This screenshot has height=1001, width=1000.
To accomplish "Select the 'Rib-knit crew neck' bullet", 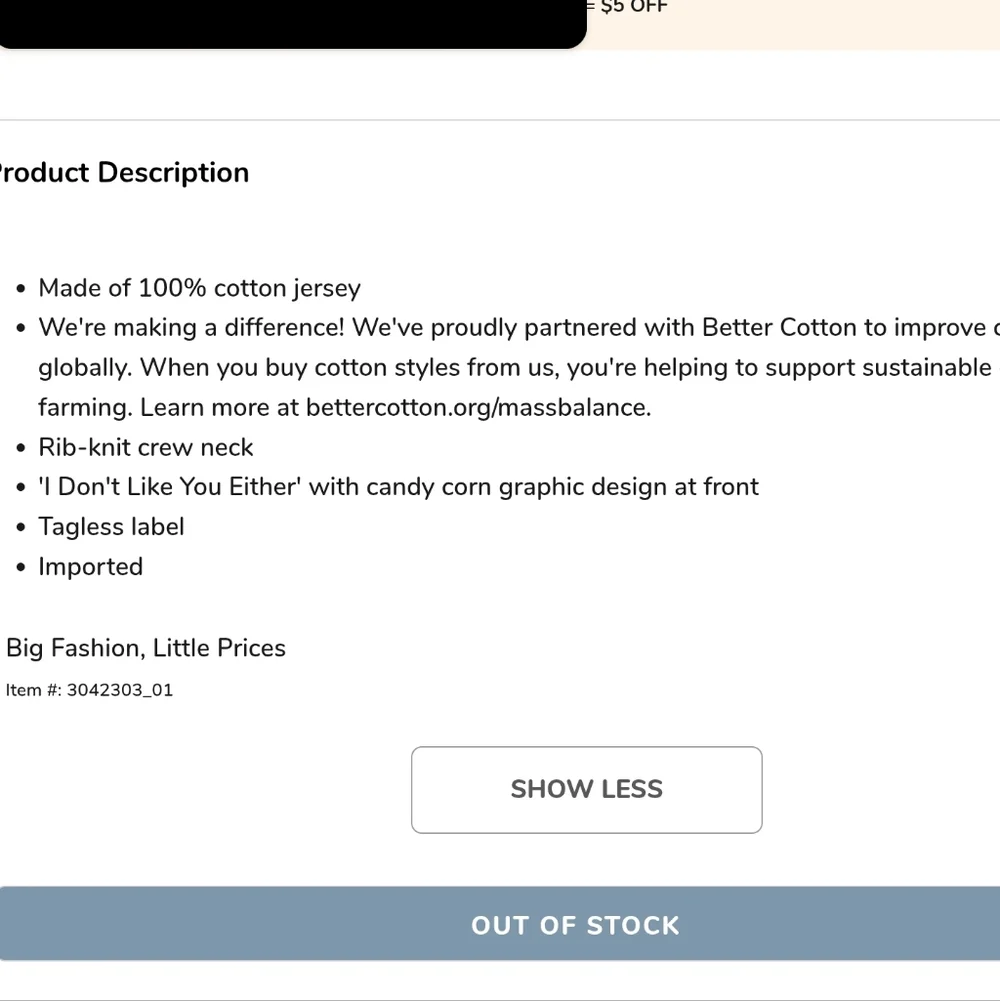I will click(x=146, y=448).
